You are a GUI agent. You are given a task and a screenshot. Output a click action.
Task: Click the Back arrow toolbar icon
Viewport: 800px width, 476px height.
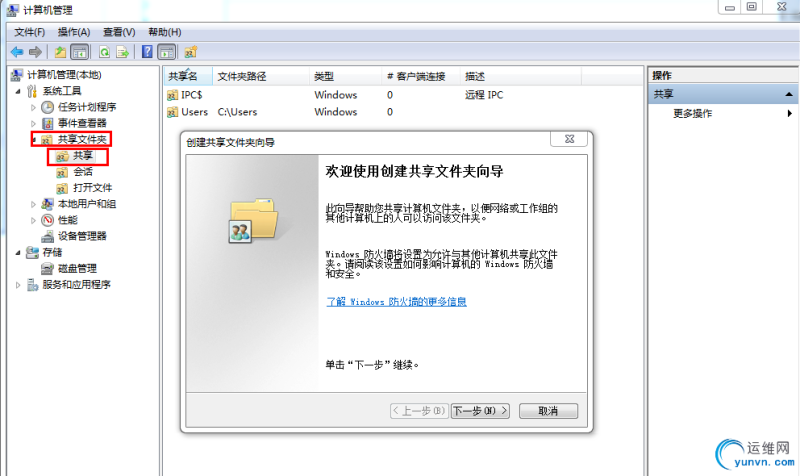pyautogui.click(x=17, y=52)
